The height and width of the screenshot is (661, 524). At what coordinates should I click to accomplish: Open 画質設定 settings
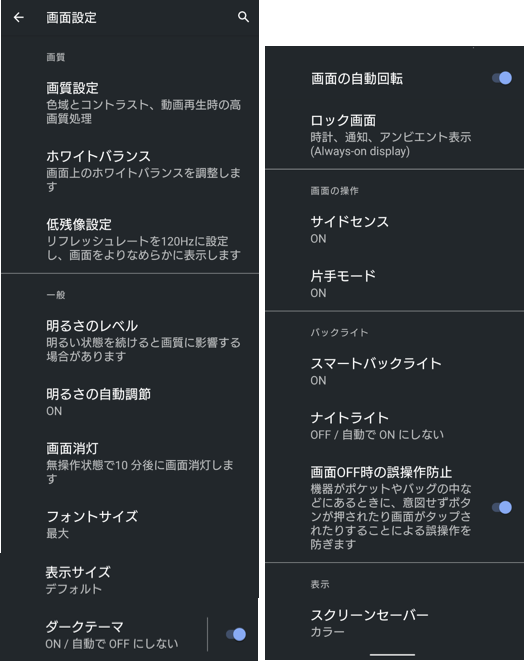tap(130, 103)
